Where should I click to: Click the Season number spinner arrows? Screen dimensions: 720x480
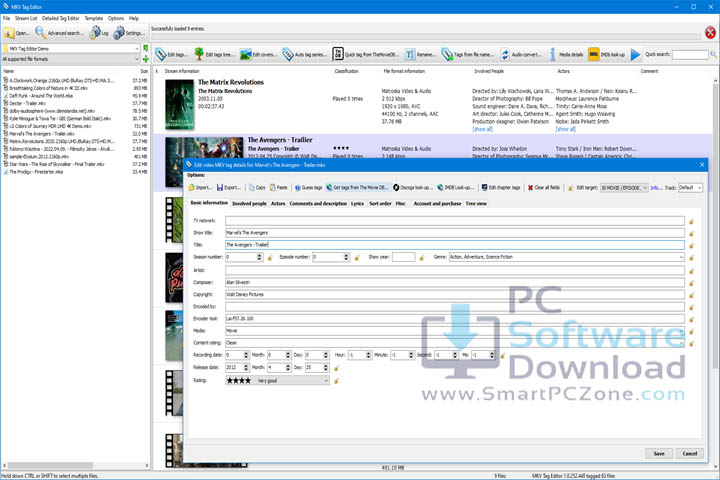point(259,257)
